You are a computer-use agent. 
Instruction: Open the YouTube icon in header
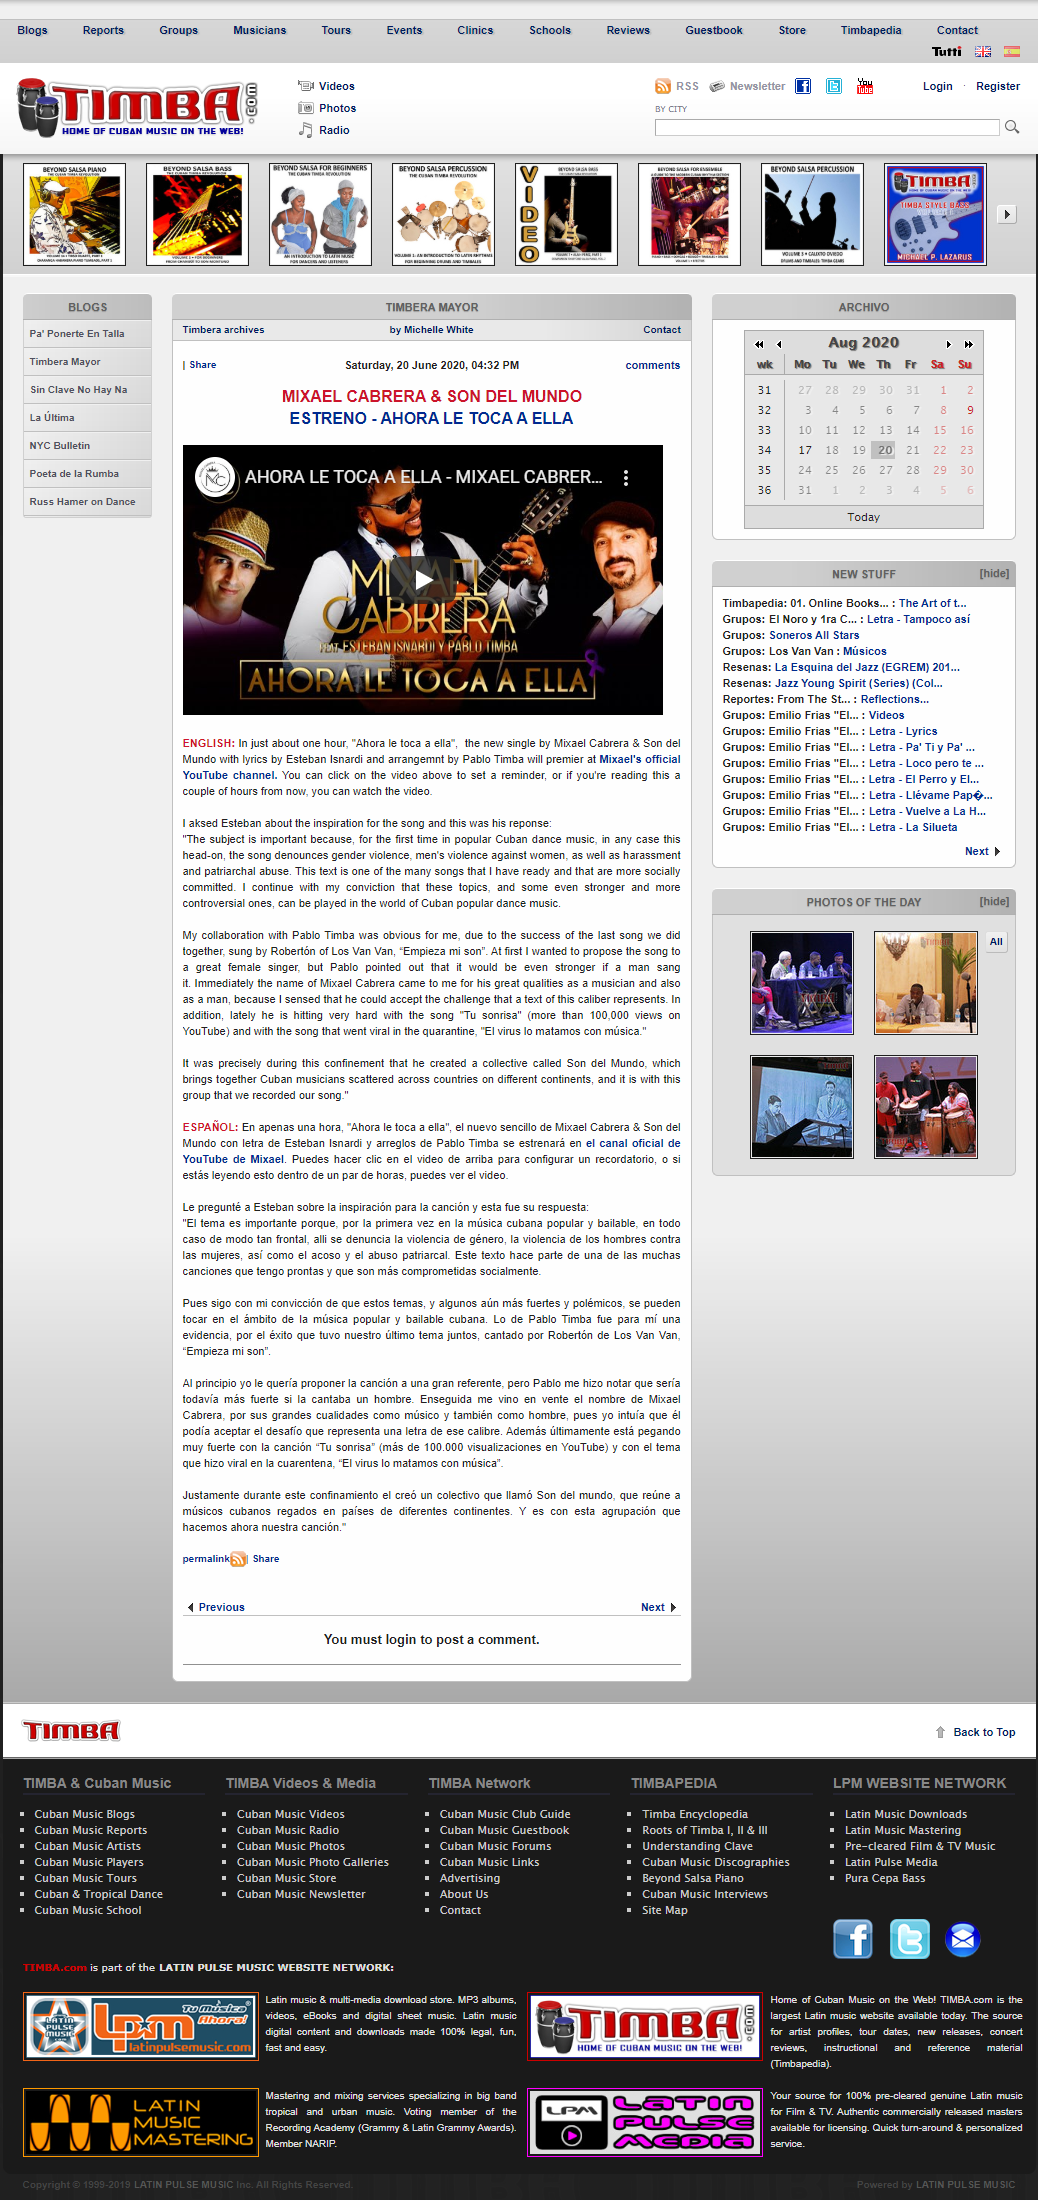[865, 86]
